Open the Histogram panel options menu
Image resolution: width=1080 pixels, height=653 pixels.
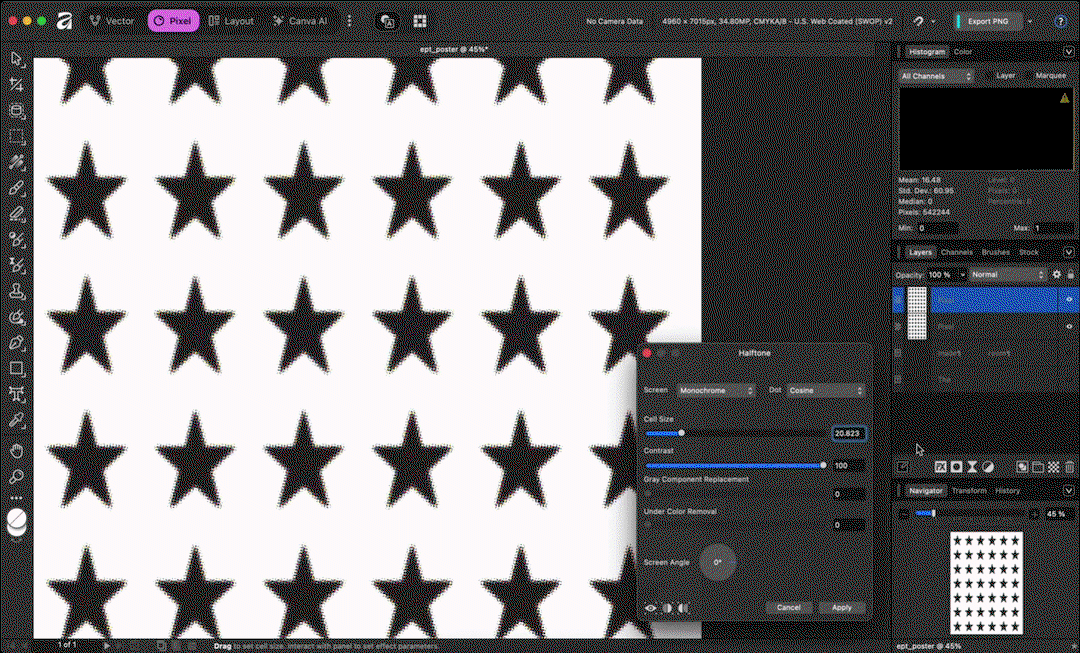(1068, 52)
